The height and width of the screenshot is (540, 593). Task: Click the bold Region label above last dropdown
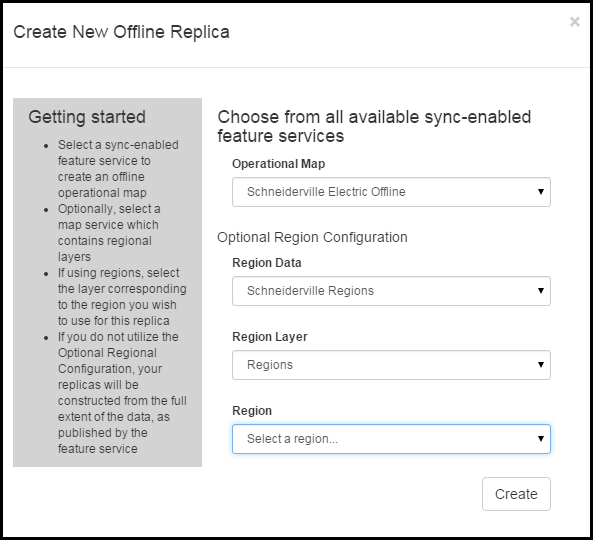tap(252, 411)
